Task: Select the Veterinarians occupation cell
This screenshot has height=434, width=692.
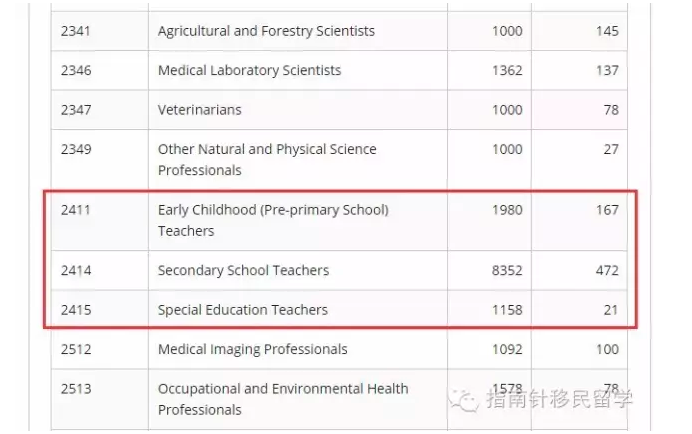Action: tap(298, 110)
